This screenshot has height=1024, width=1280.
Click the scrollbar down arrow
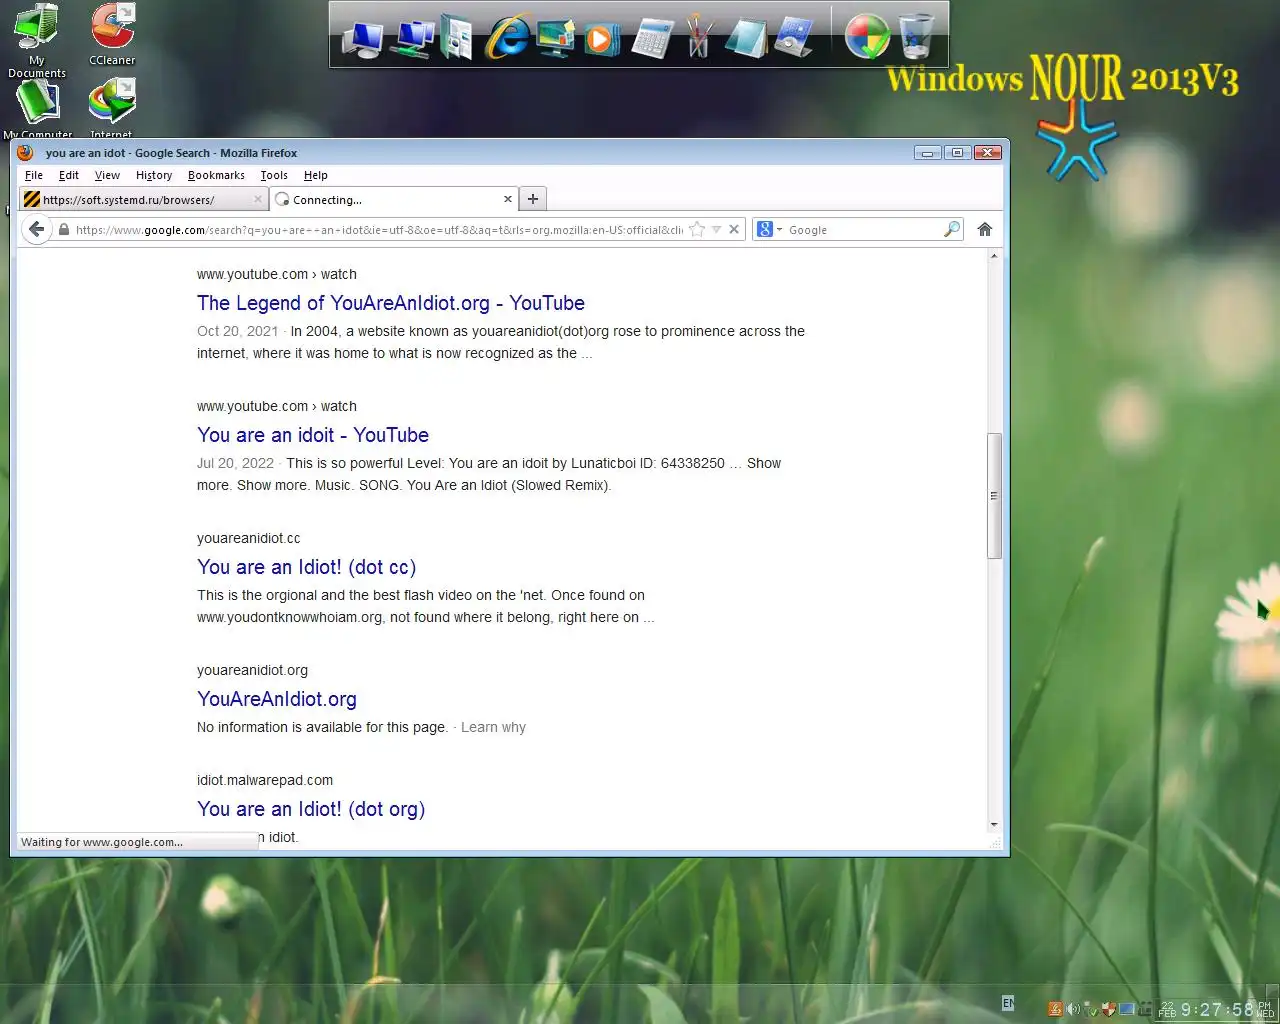(x=994, y=825)
